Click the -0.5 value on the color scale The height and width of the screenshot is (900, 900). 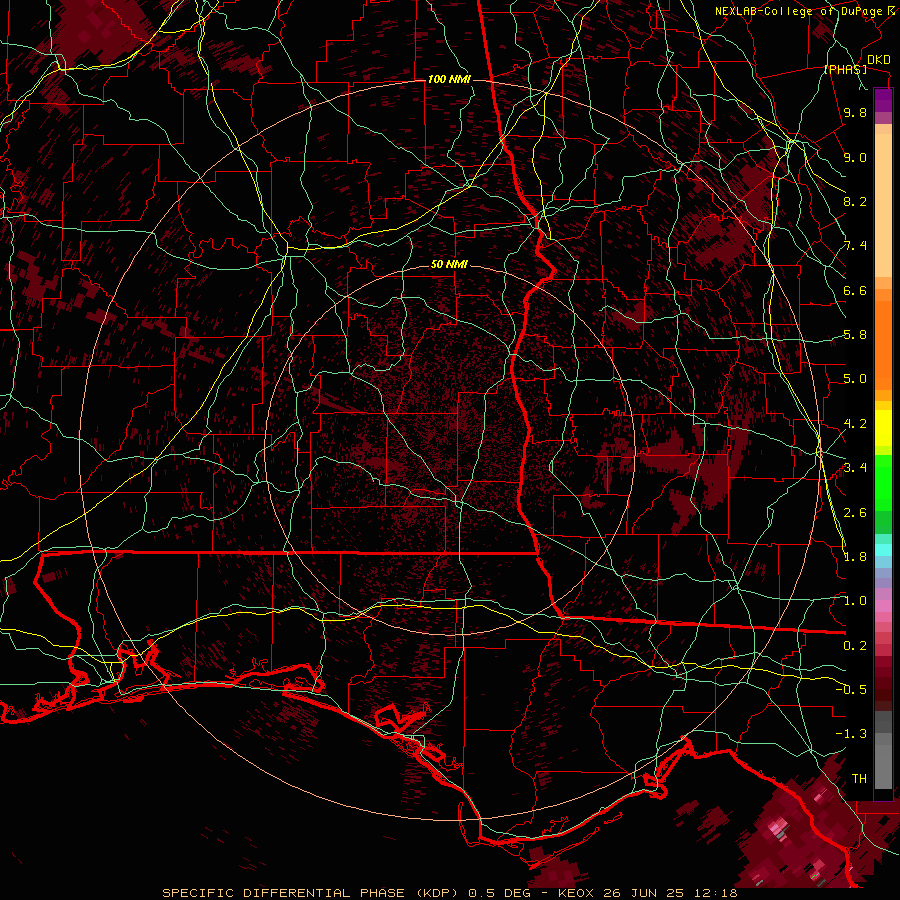(851, 690)
